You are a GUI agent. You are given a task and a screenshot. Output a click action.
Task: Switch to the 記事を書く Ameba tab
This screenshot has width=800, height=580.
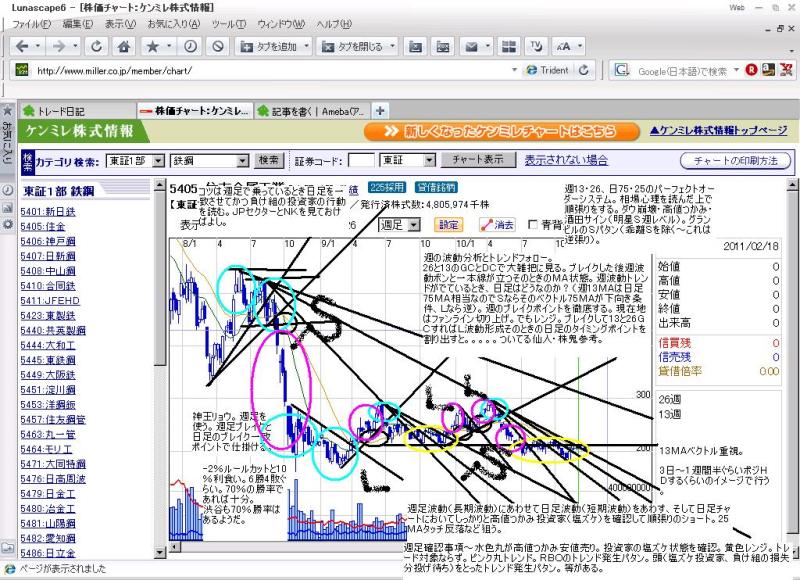click(x=312, y=111)
